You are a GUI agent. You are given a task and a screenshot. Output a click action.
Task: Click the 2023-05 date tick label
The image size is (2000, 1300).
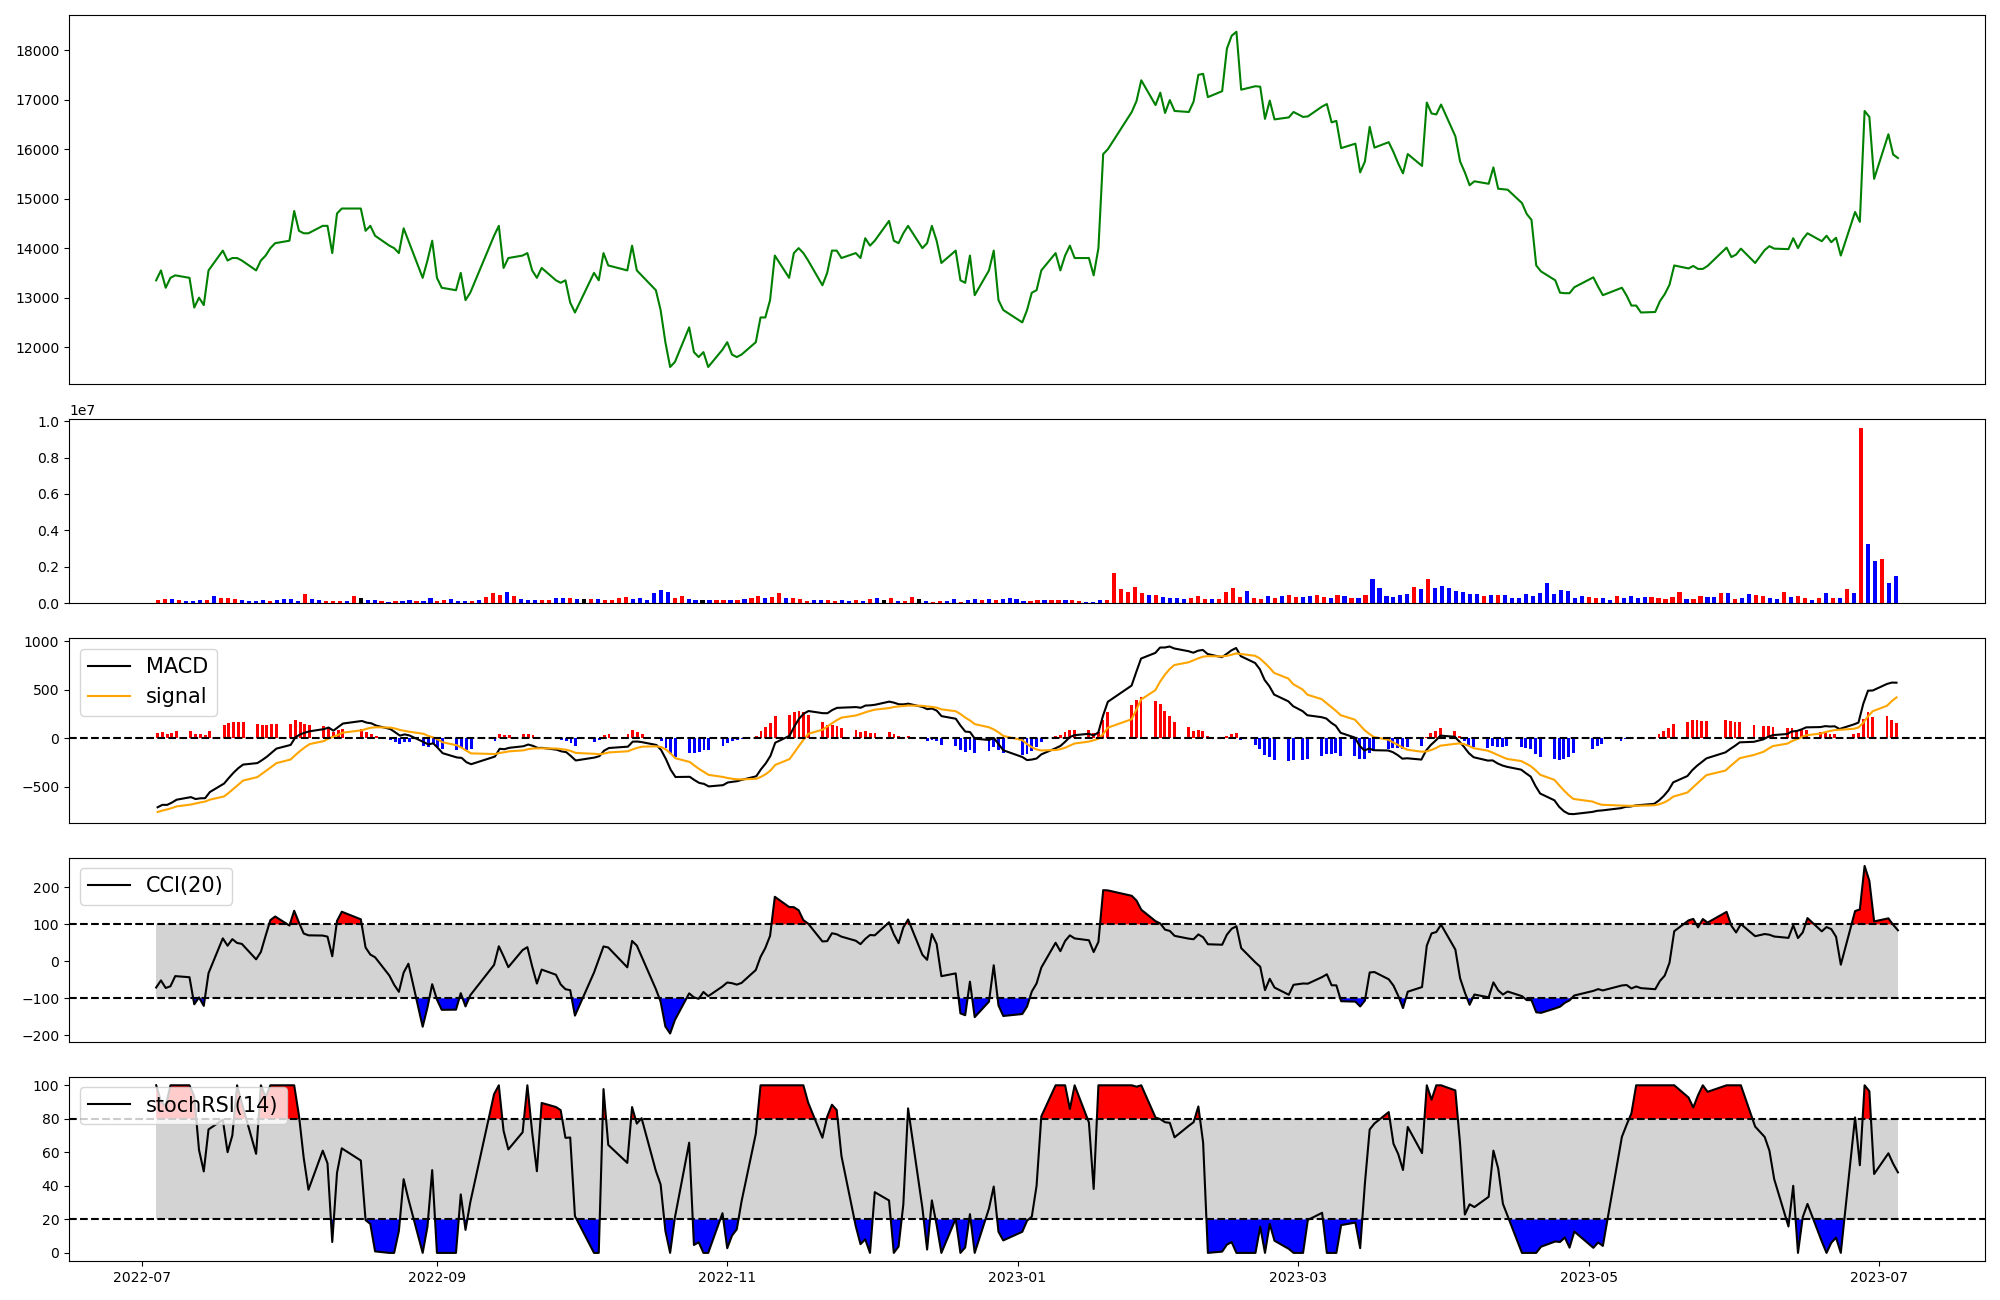(x=1588, y=1277)
